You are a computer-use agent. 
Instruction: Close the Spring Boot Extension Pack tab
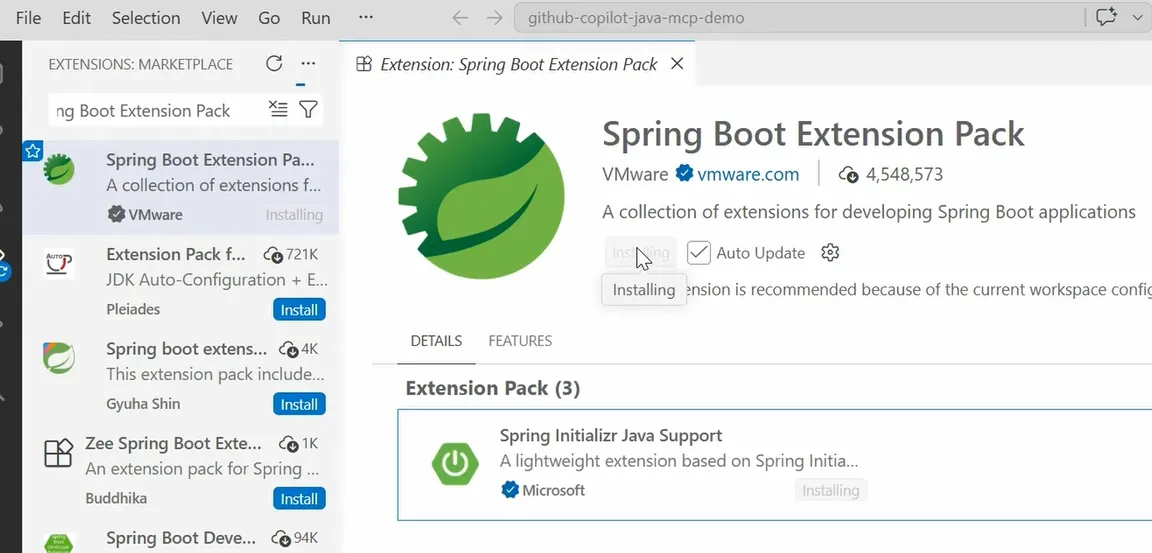[677, 64]
